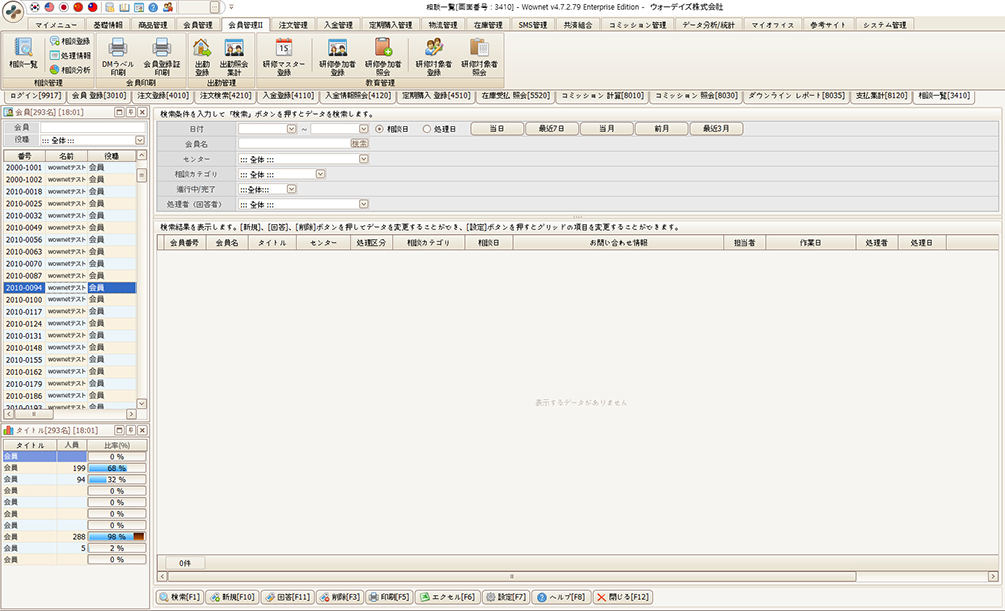
Task: Switch to the システム管理 ribbon tab
Action: coord(885,25)
